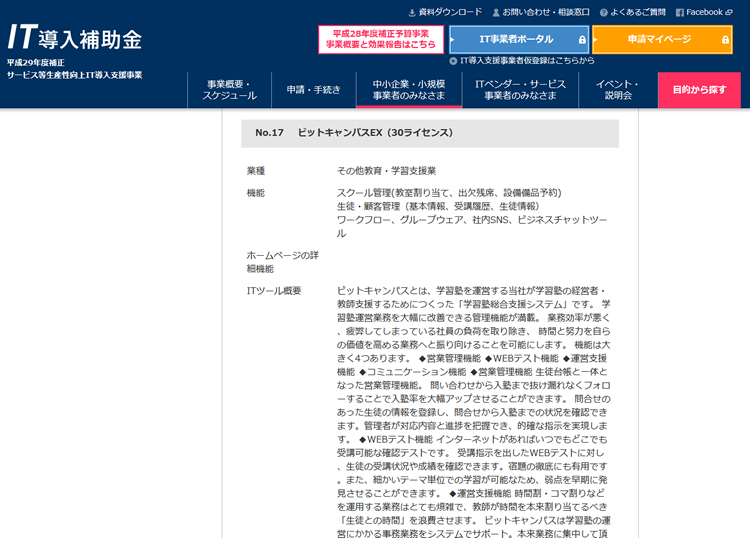Click the question mark icon beside よくあるご質問
Image resolution: width=750 pixels, height=538 pixels.
604,13
